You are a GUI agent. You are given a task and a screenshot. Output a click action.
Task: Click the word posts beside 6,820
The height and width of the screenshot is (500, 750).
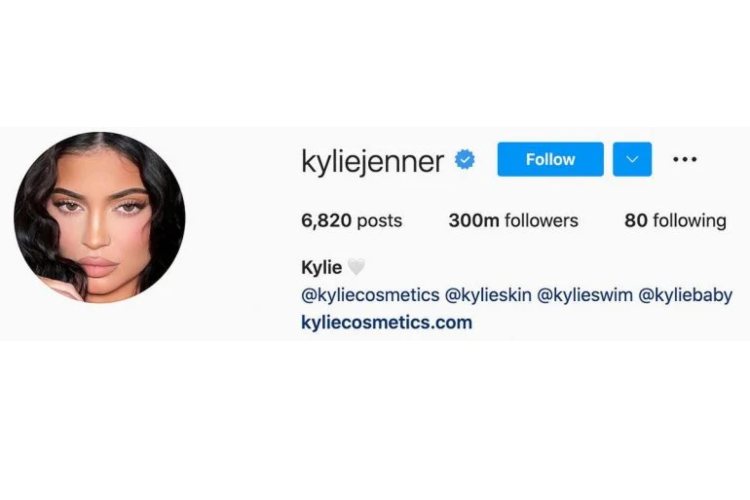[x=380, y=222]
